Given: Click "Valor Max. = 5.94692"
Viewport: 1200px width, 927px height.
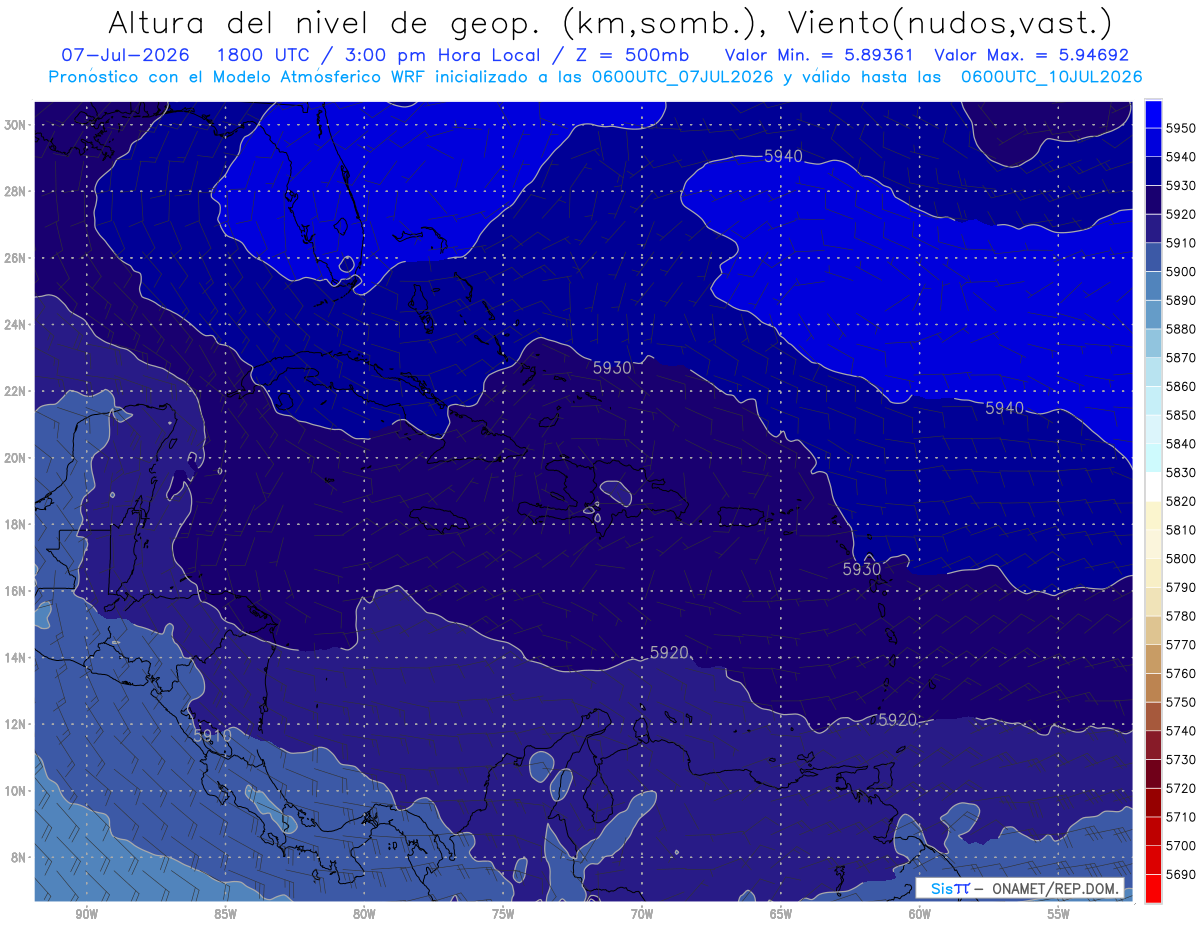Looking at the screenshot, I should 1031,55.
